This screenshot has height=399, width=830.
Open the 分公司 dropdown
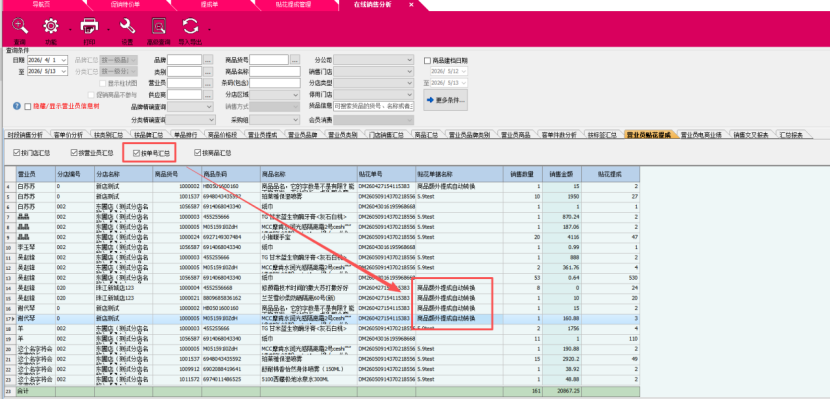(x=410, y=60)
